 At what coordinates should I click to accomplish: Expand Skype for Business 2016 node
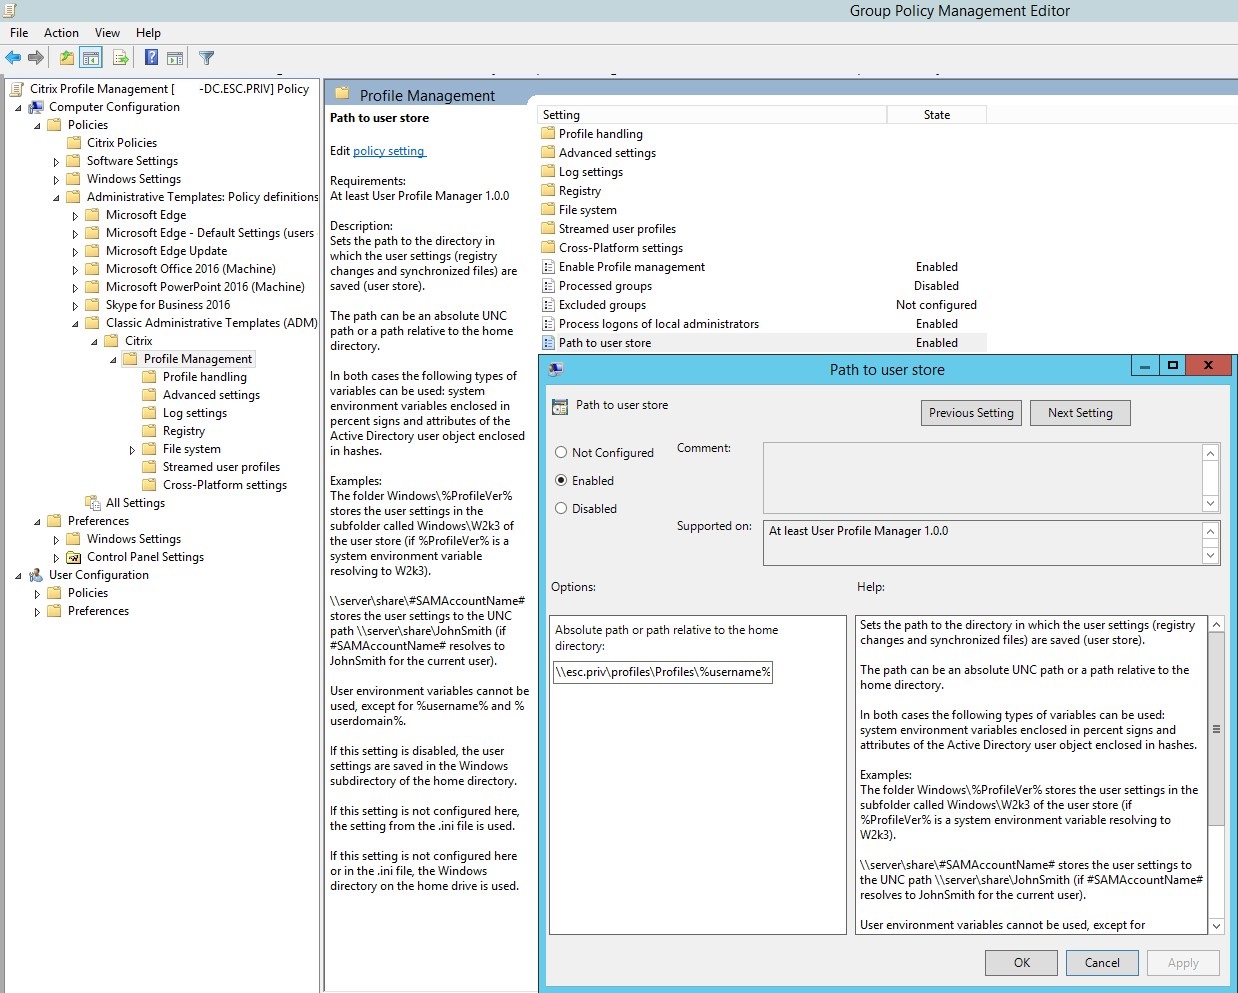75,306
